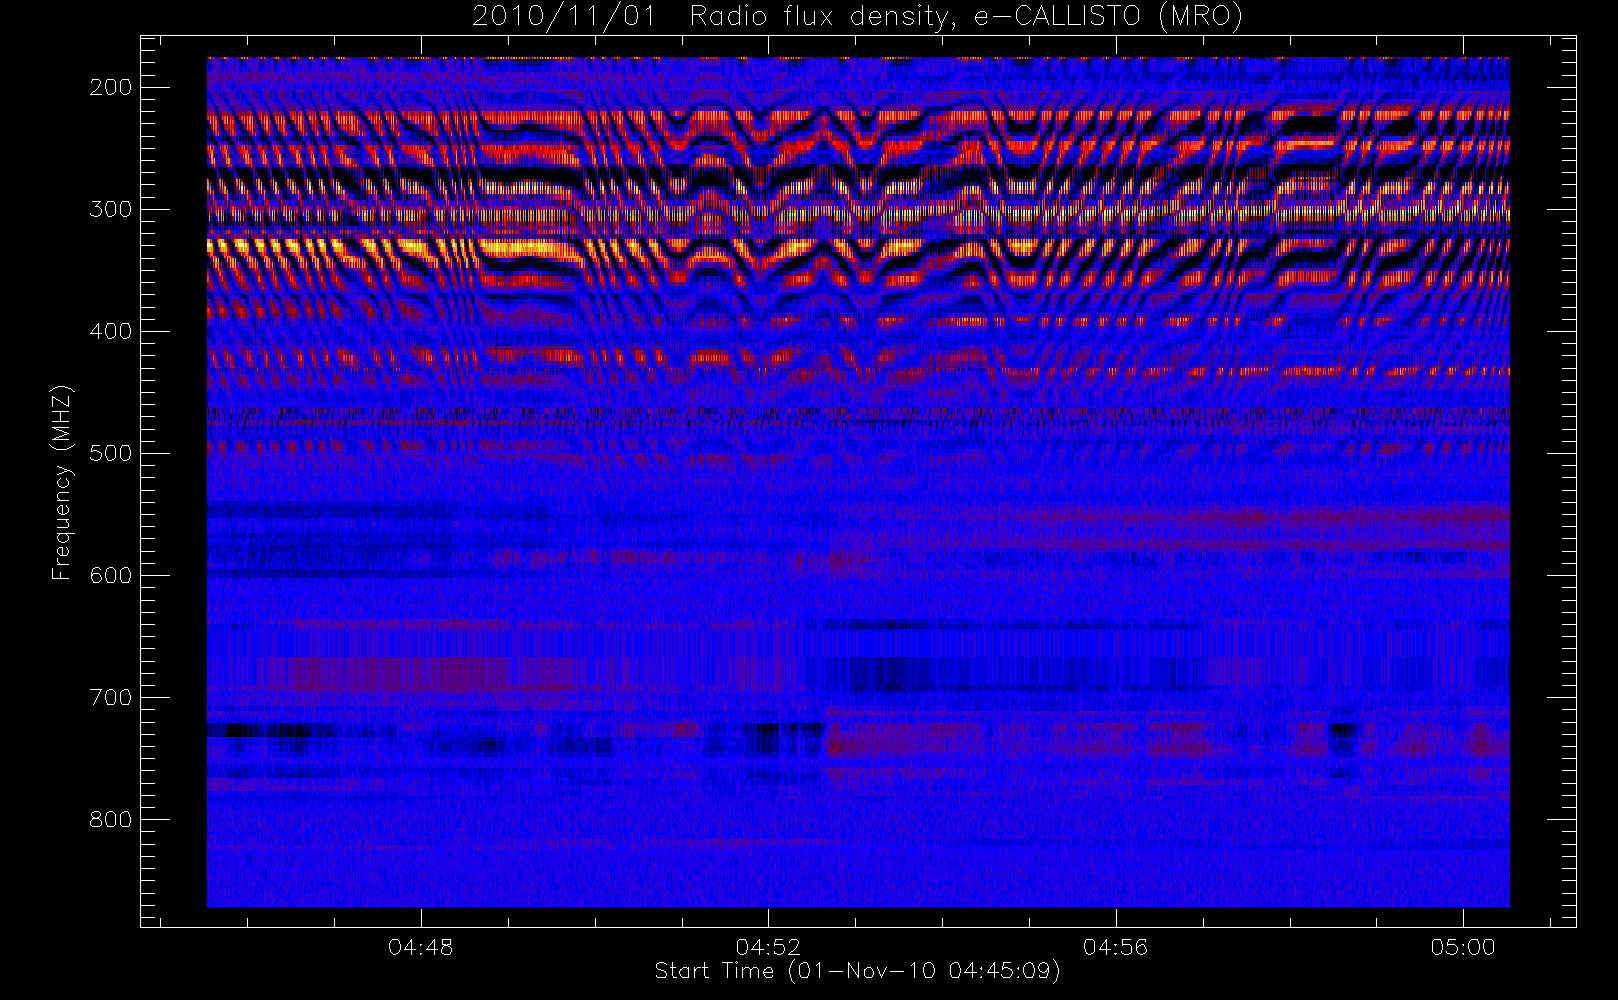
Task: Click the 05:00 time tick label
Action: point(1463,947)
